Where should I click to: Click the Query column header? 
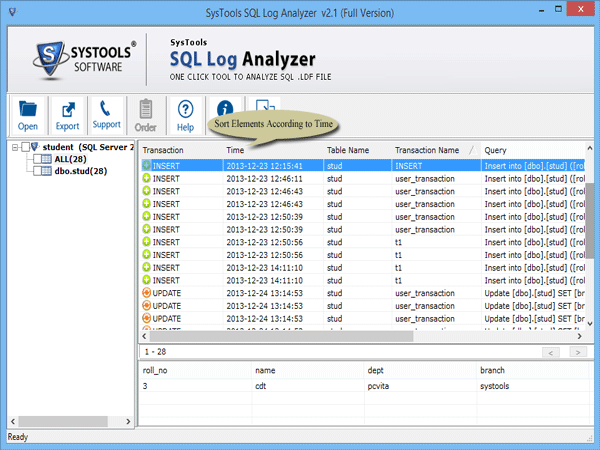[495, 150]
